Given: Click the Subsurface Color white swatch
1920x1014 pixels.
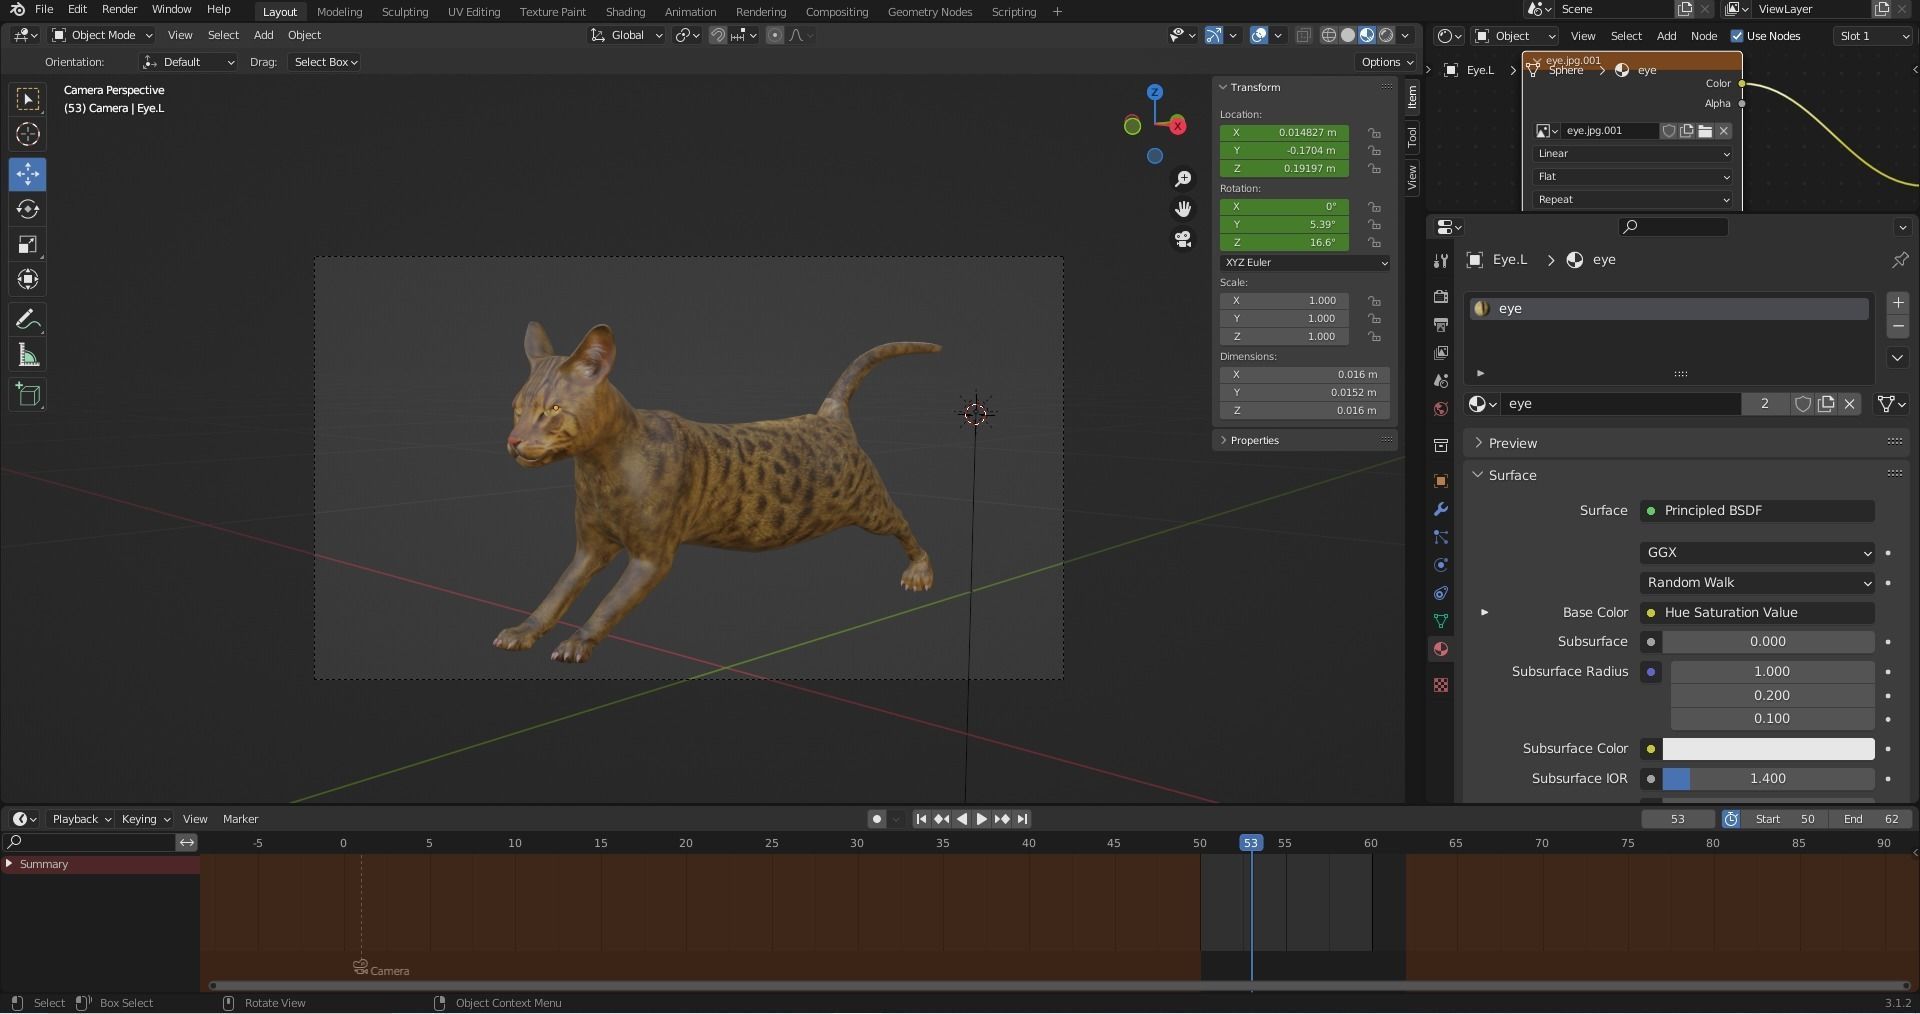Looking at the screenshot, I should click(x=1768, y=749).
